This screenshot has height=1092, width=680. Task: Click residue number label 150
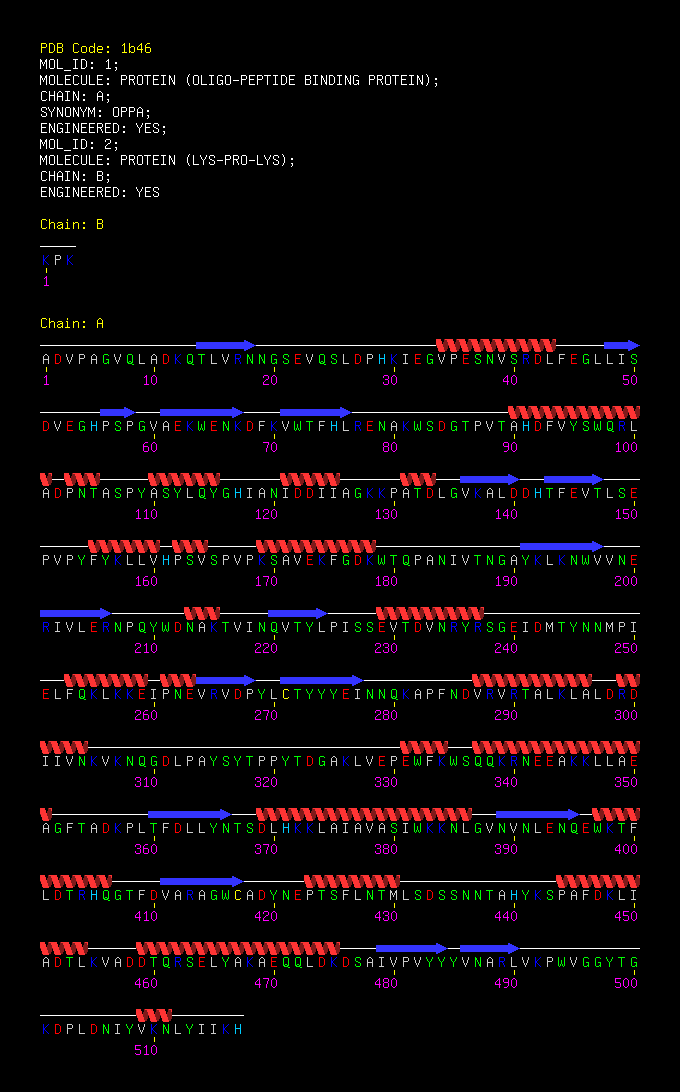click(626, 514)
